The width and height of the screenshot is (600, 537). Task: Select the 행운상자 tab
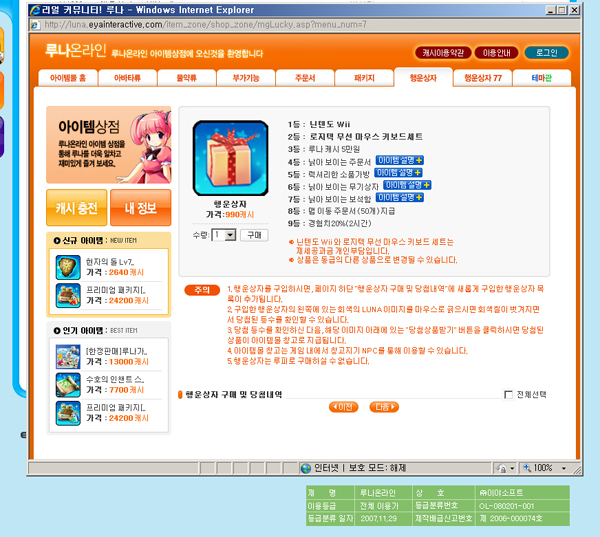coord(423,78)
